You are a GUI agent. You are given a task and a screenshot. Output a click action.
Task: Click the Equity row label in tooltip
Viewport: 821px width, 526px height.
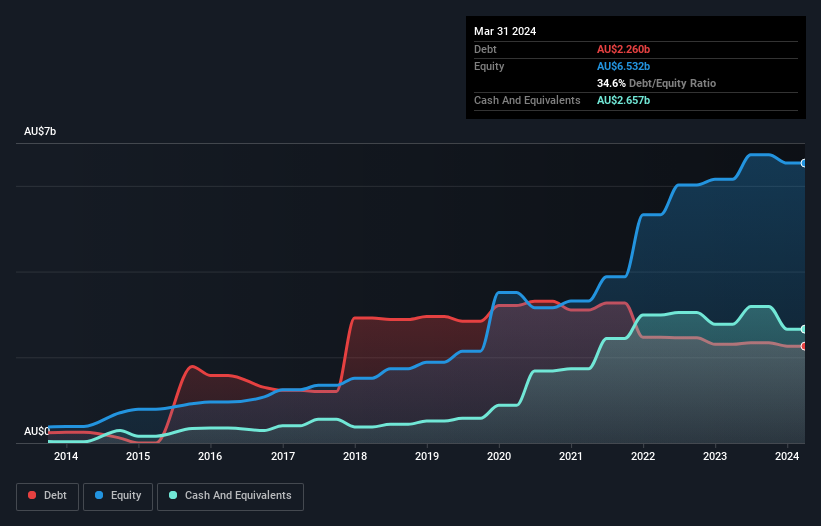(x=489, y=66)
